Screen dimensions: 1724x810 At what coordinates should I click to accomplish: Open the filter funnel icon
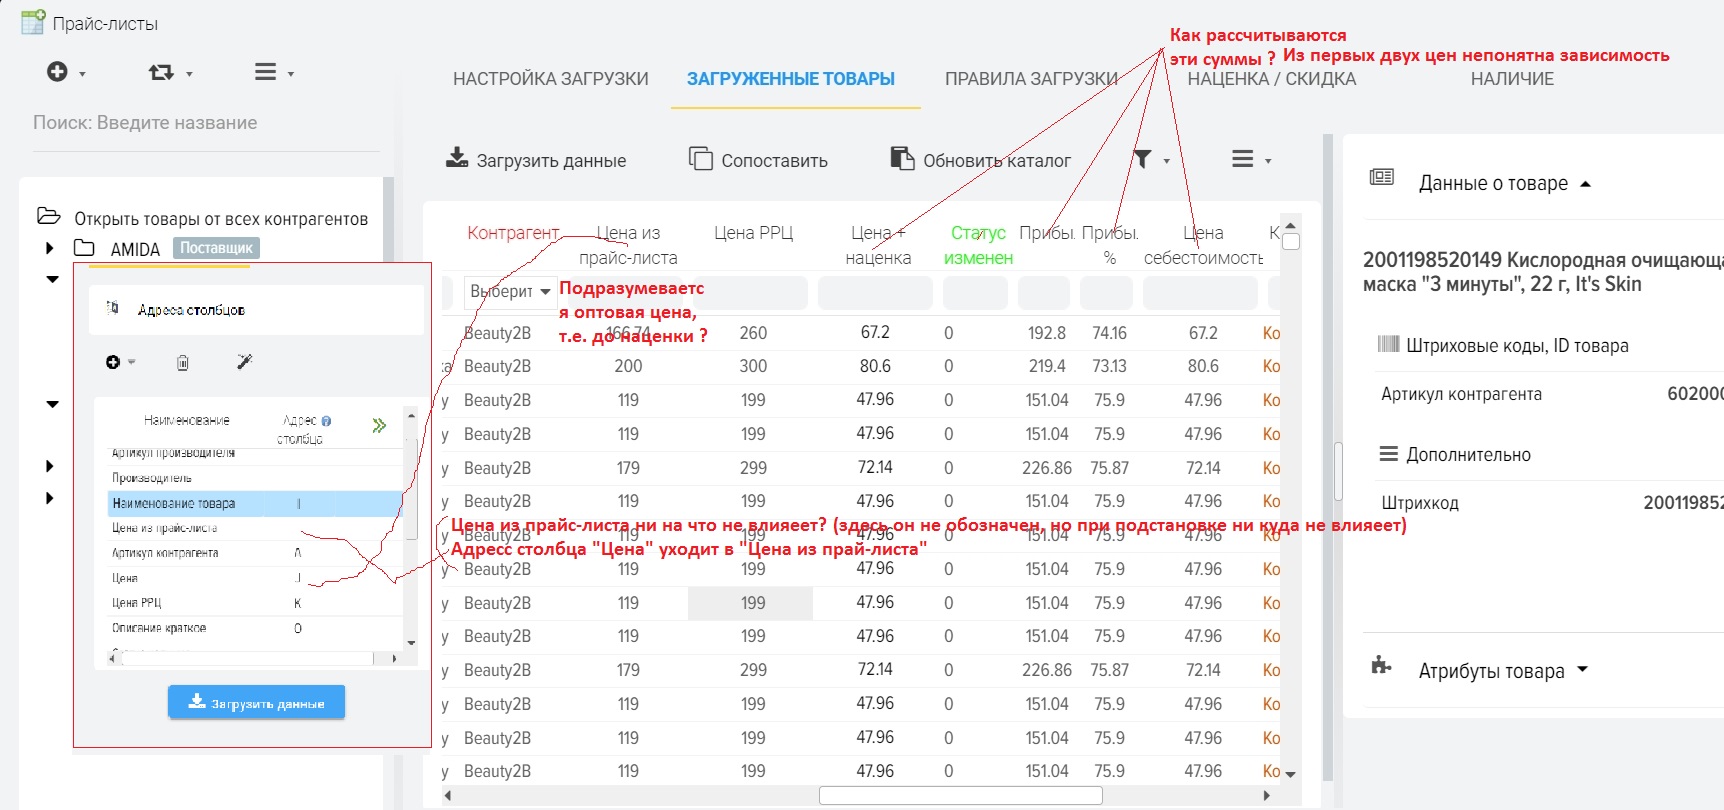click(x=1142, y=159)
